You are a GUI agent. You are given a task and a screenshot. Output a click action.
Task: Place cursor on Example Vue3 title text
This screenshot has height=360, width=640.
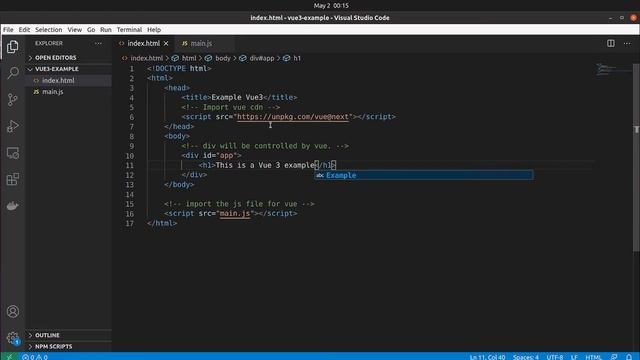tap(237, 98)
